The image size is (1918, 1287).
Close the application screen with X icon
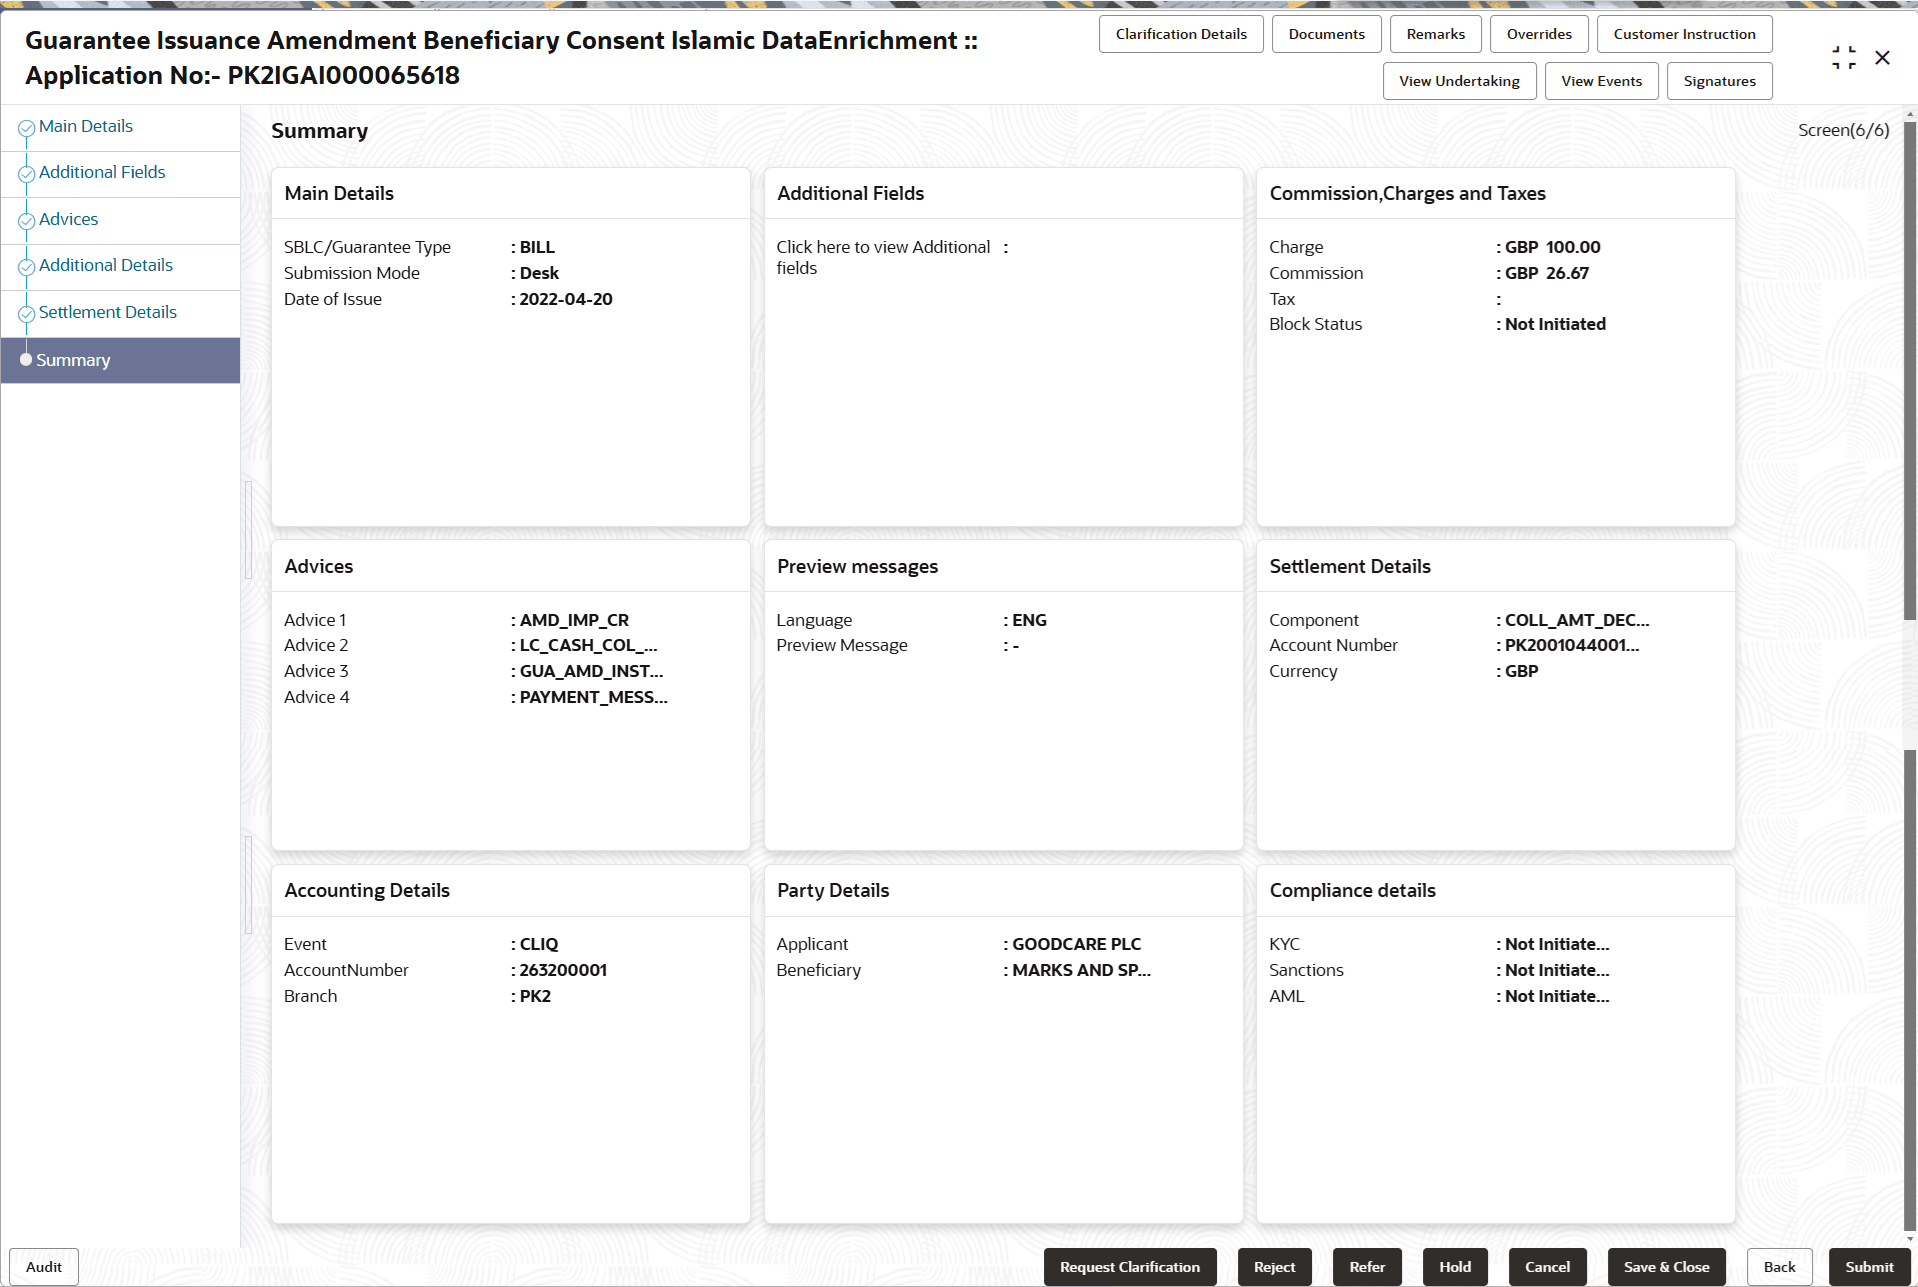click(x=1883, y=58)
